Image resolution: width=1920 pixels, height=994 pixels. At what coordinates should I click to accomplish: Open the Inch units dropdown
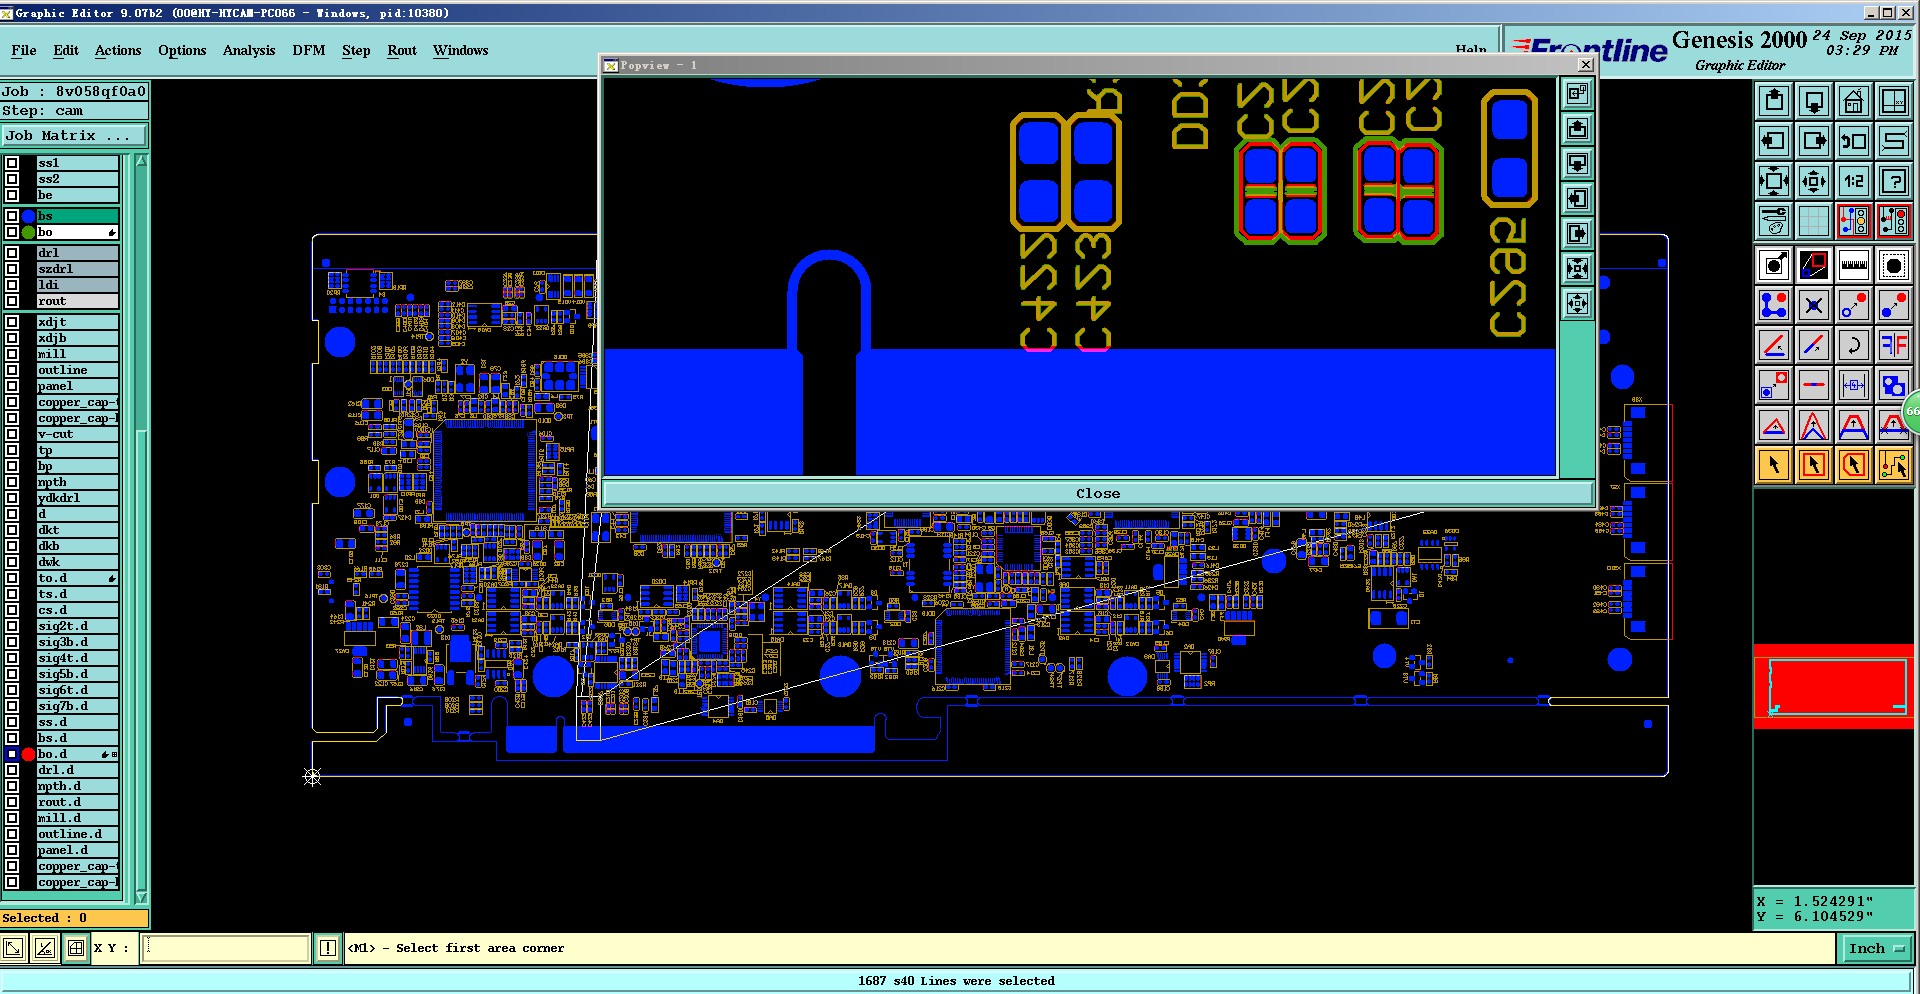[x=1877, y=949]
